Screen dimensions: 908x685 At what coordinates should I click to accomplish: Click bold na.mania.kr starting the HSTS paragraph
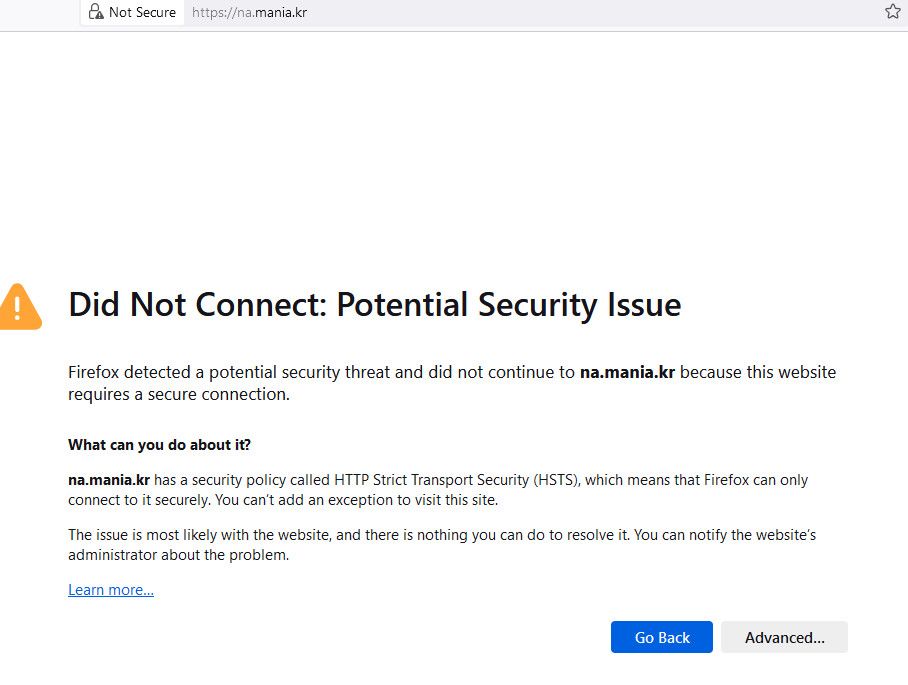(109, 480)
